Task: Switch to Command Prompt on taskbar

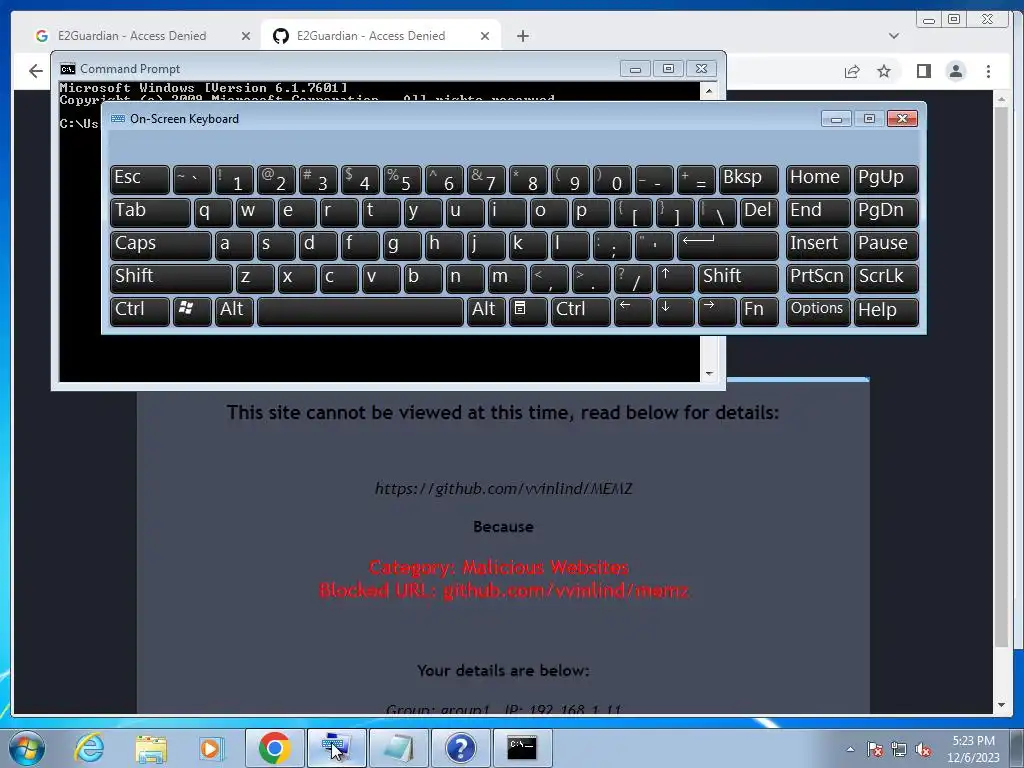Action: point(522,748)
